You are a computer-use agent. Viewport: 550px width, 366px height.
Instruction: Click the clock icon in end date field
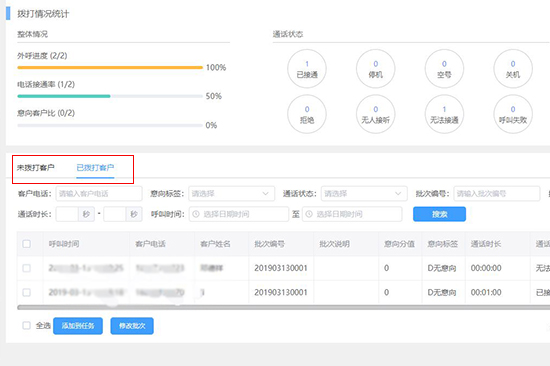click(x=309, y=214)
